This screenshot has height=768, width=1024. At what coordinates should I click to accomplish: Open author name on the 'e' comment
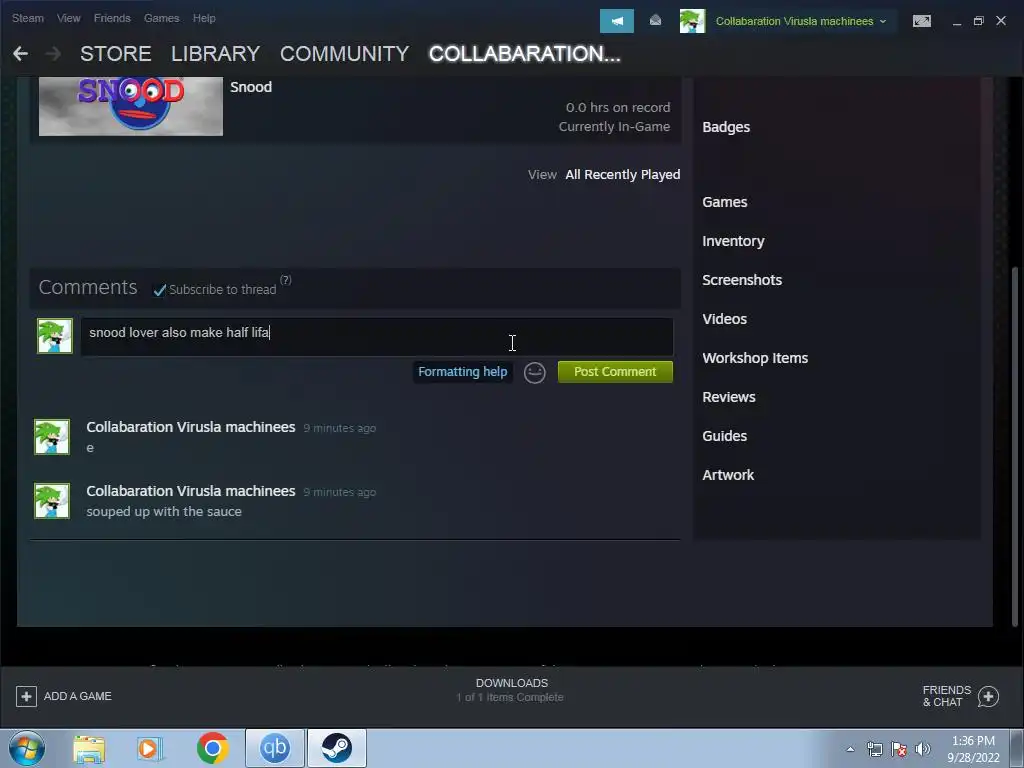[191, 427]
